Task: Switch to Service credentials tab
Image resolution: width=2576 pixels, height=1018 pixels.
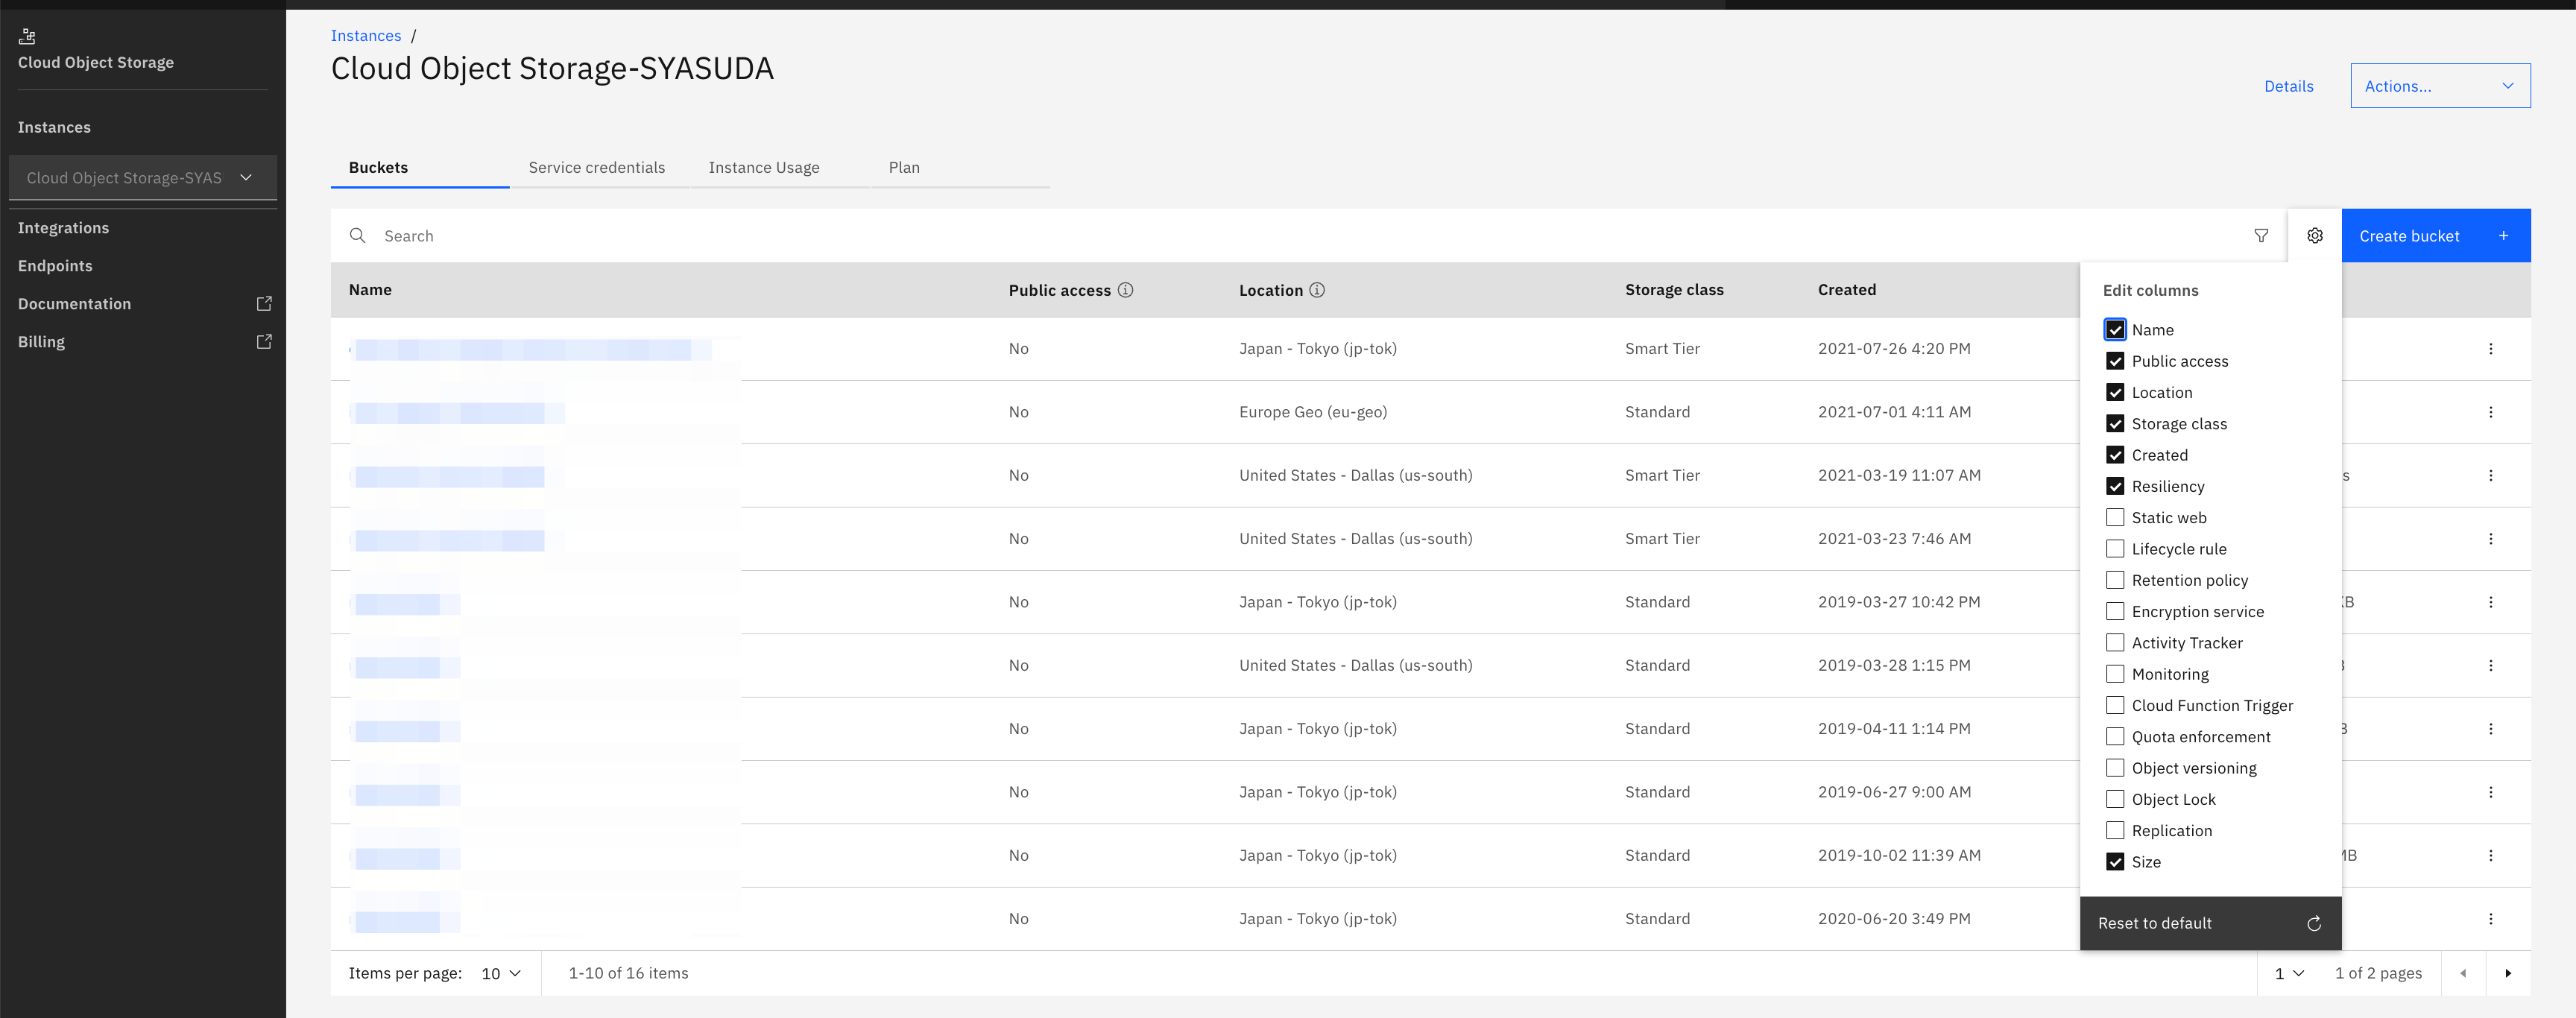Action: [x=596, y=168]
